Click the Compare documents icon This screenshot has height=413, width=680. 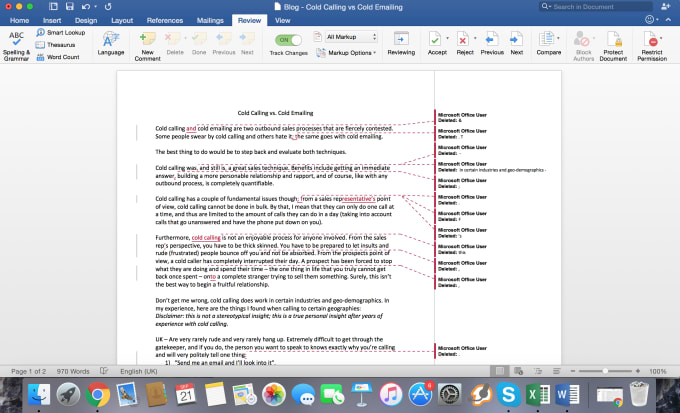(x=546, y=39)
